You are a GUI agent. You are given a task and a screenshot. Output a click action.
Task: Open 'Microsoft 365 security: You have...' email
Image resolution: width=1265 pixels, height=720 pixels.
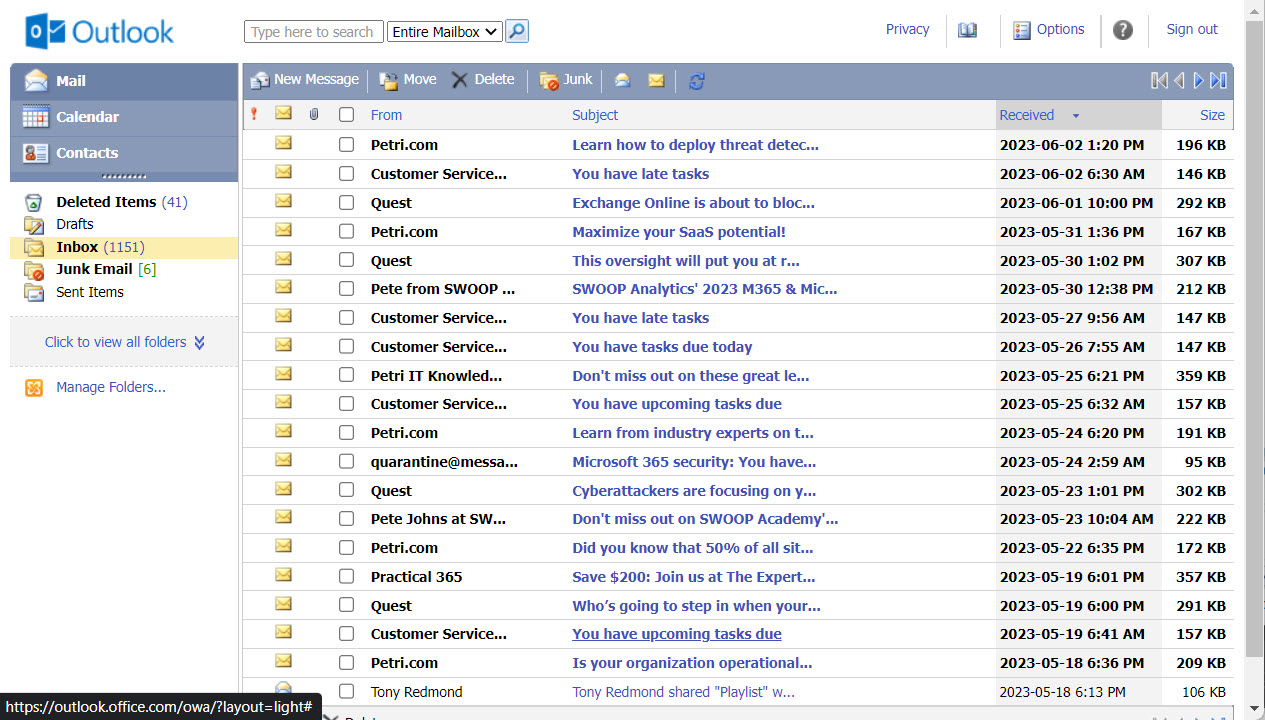tap(694, 462)
